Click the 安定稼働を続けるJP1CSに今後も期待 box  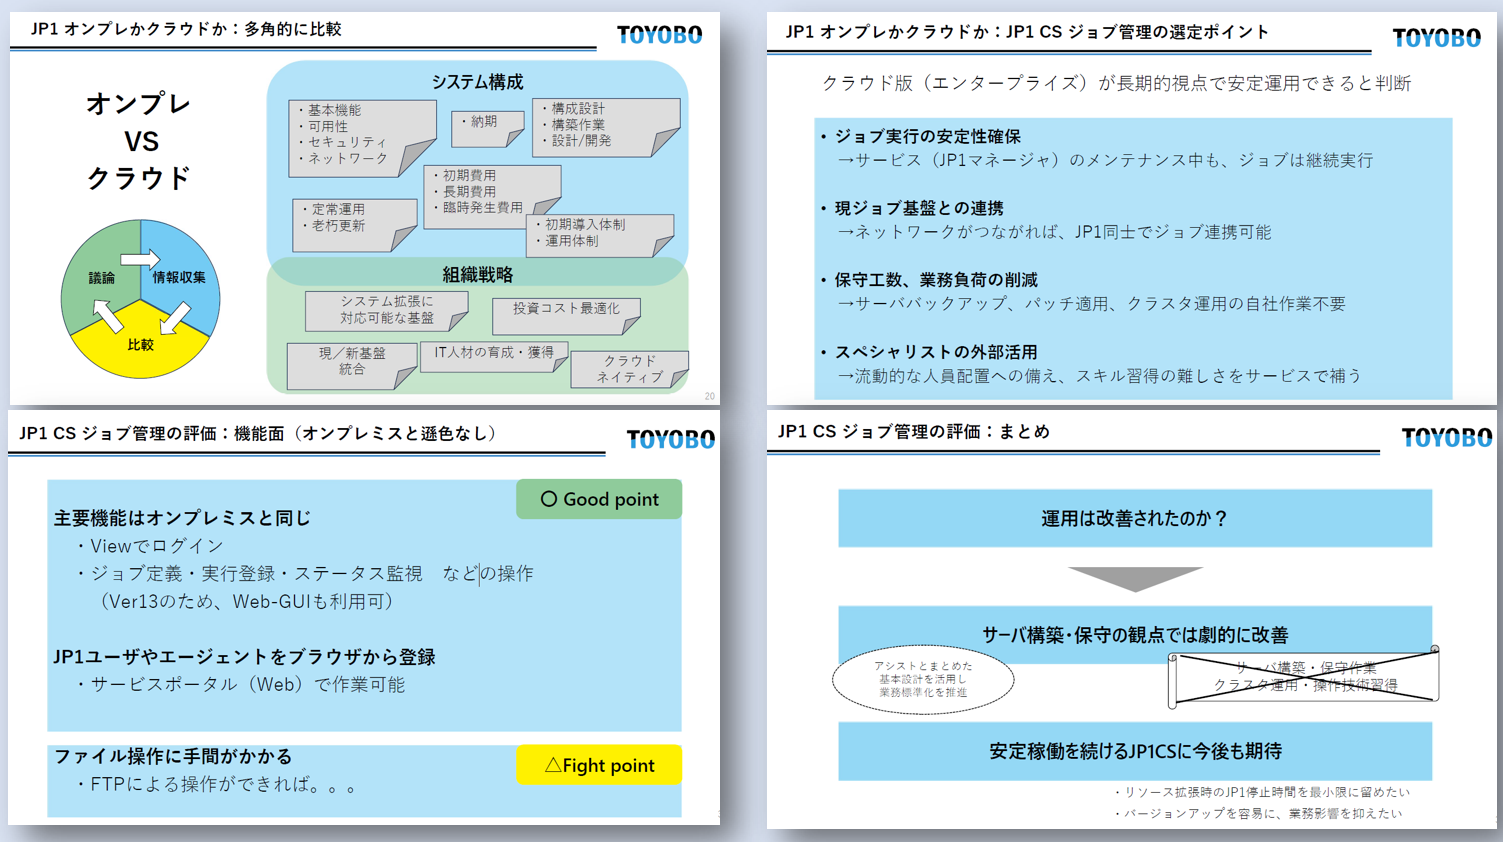coord(1134,751)
